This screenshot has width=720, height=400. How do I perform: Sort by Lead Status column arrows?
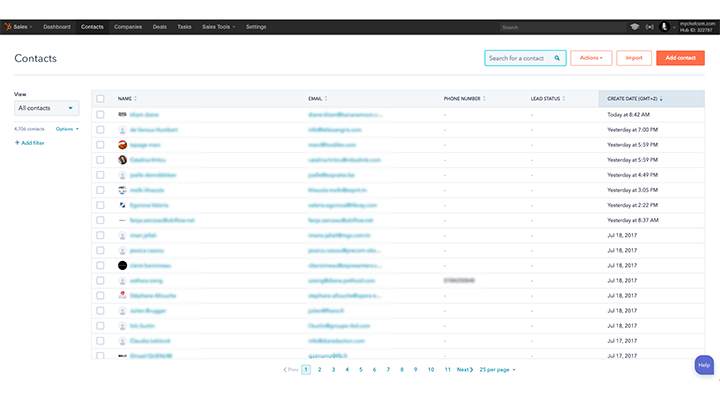click(564, 99)
